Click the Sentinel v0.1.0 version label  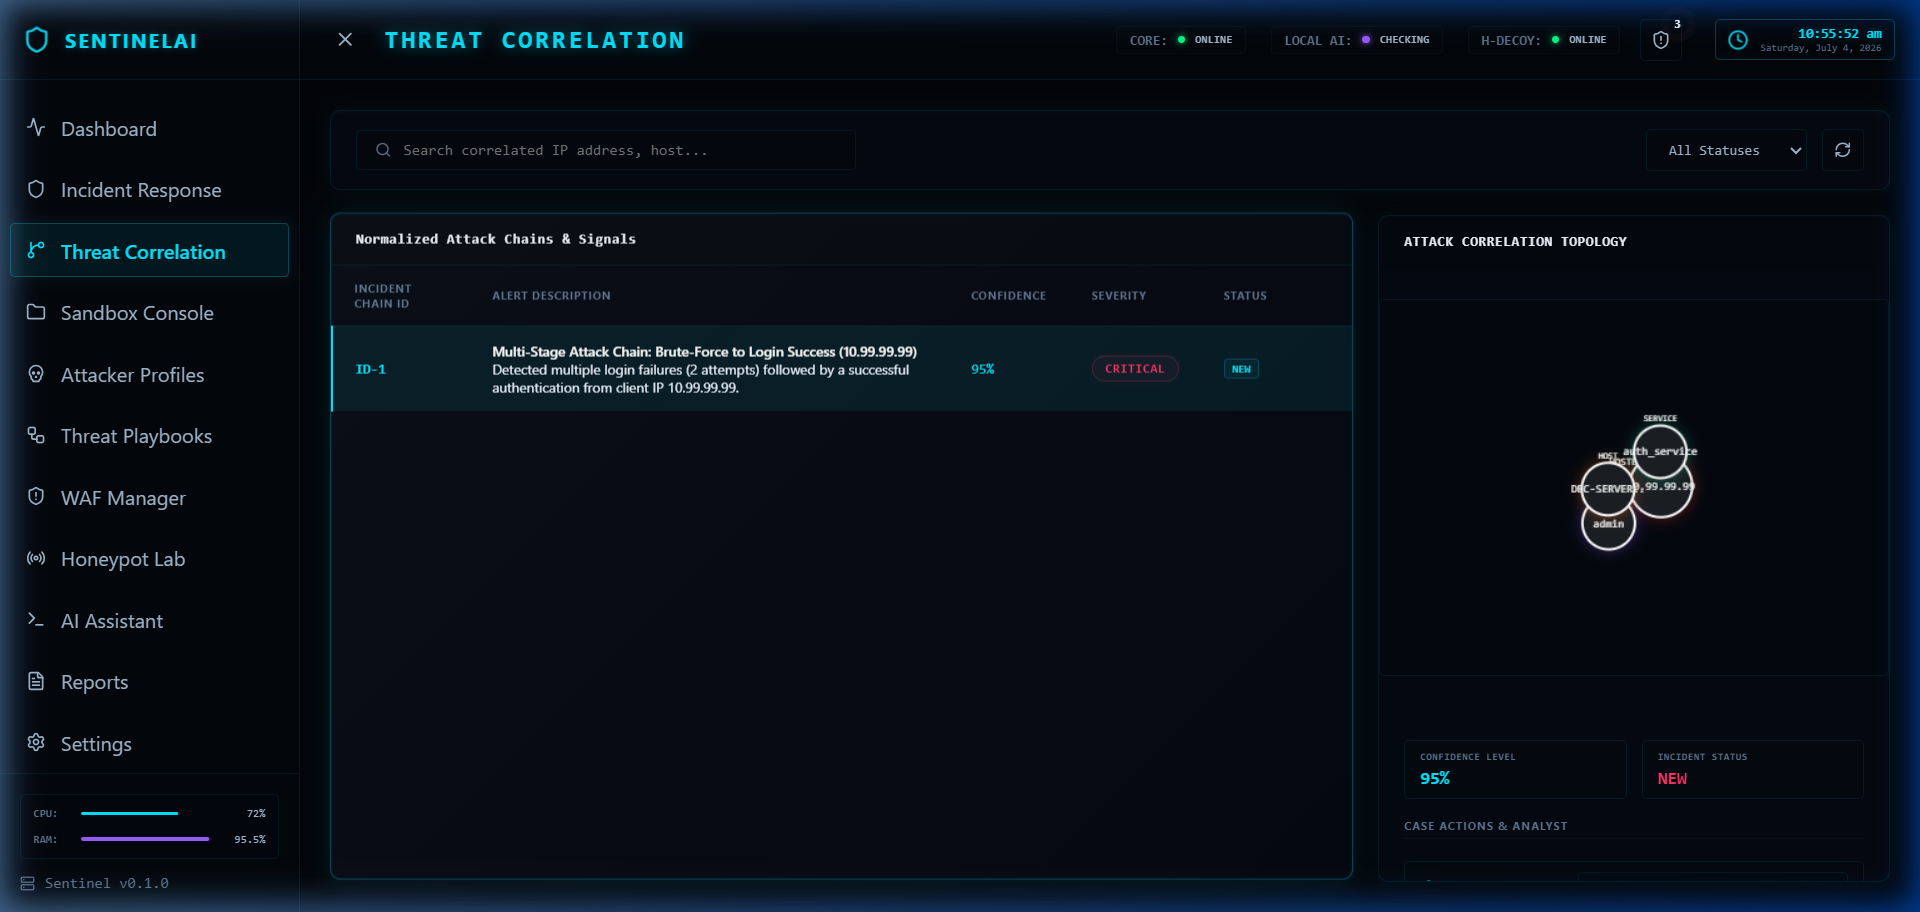[107, 884]
